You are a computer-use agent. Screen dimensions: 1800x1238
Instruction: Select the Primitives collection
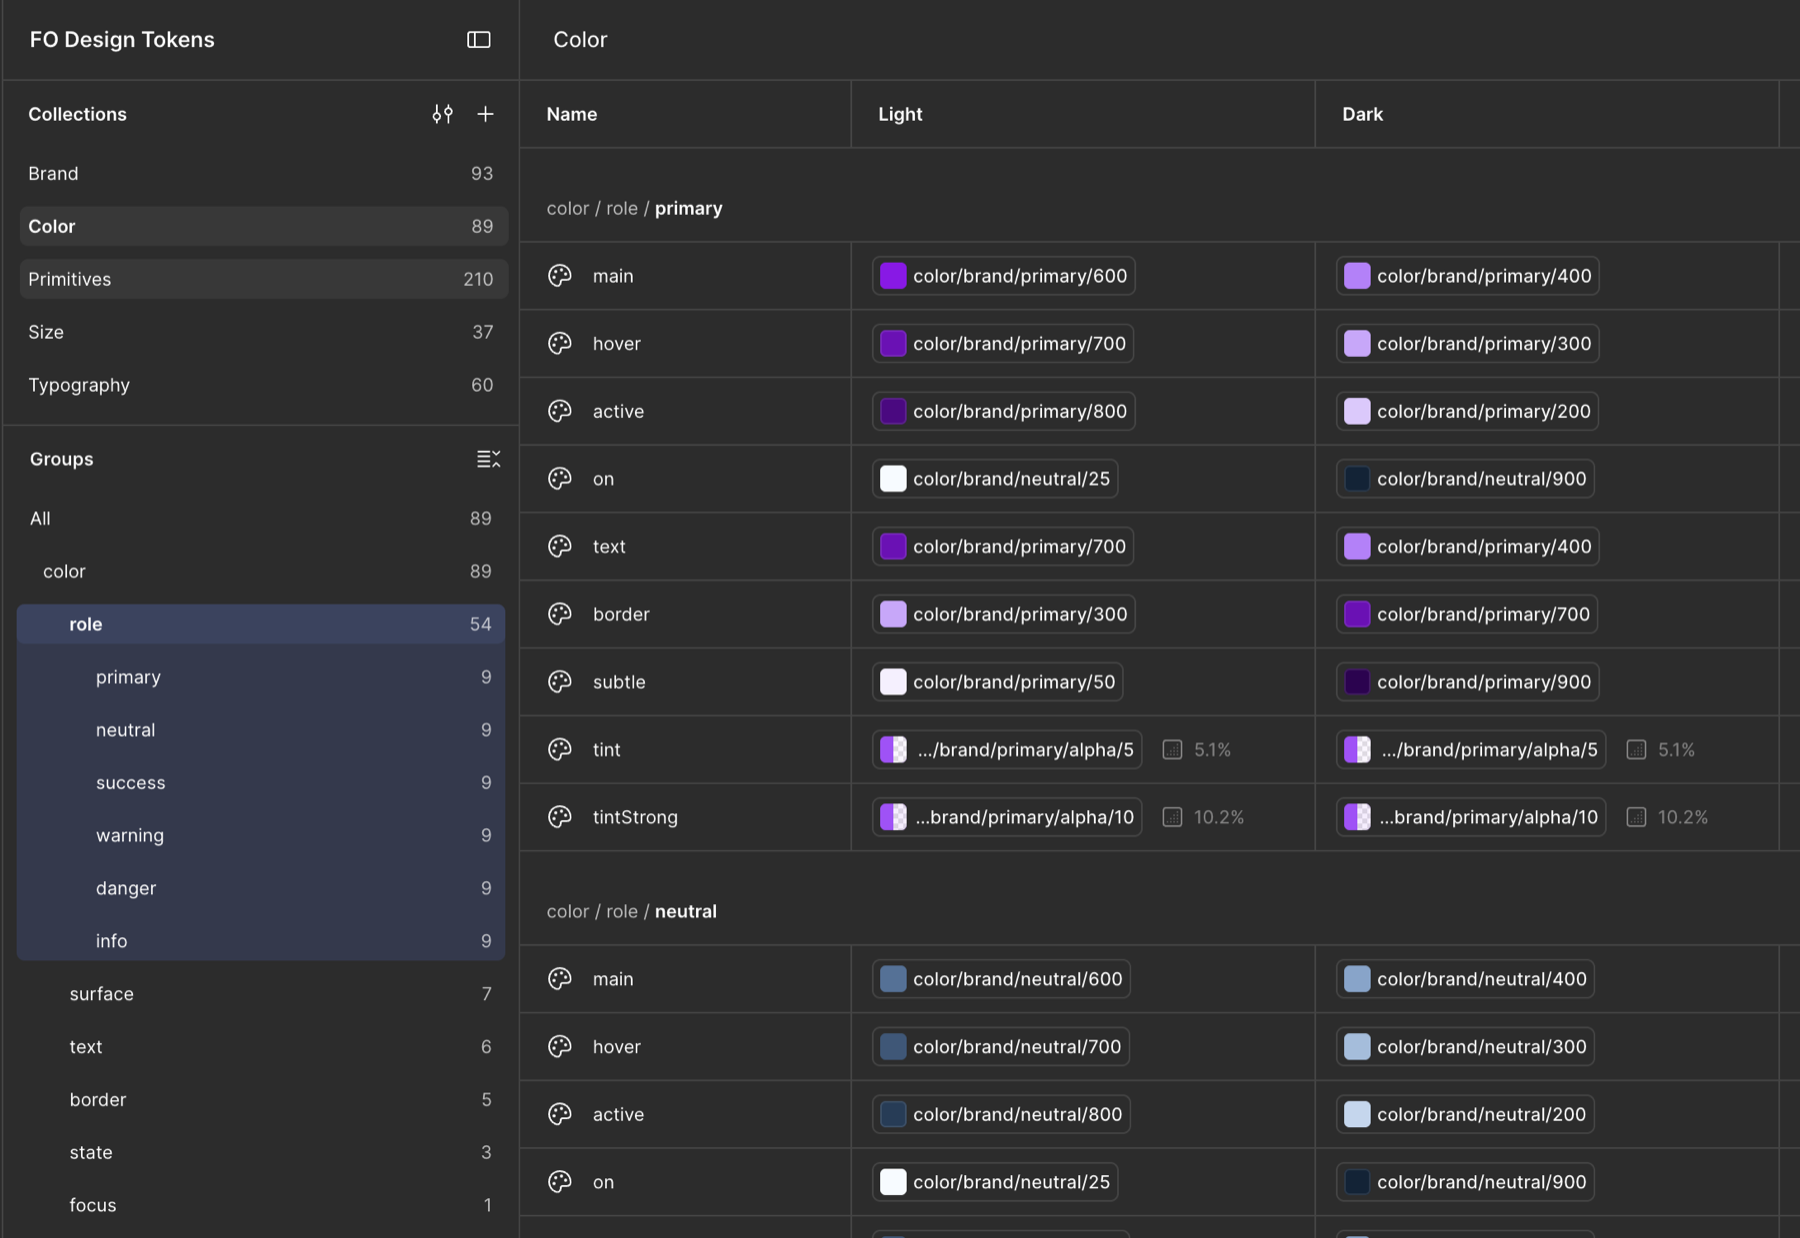pyautogui.click(x=263, y=279)
